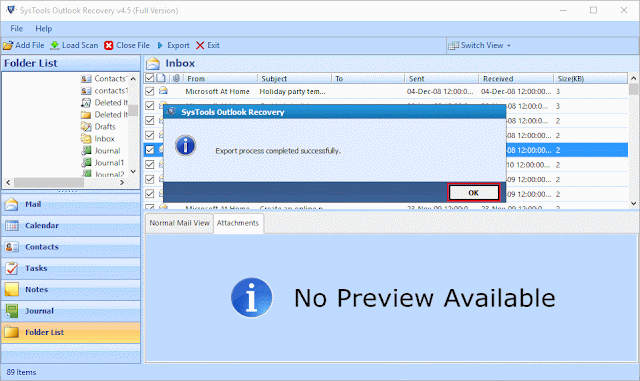Sort by the Size(KB) column header
The height and width of the screenshot is (381, 640).
590,78
